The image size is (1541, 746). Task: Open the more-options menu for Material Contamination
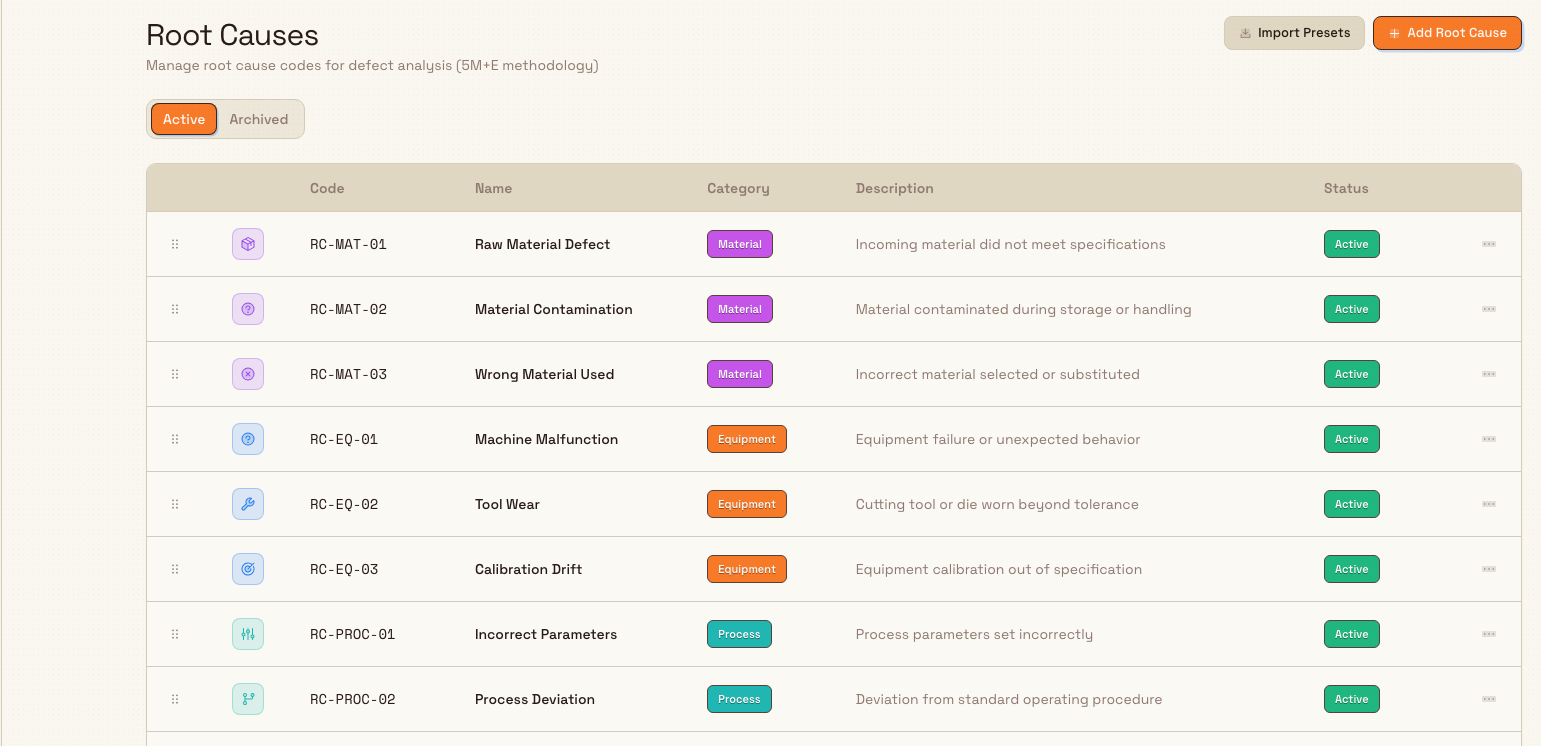pyautogui.click(x=1489, y=309)
